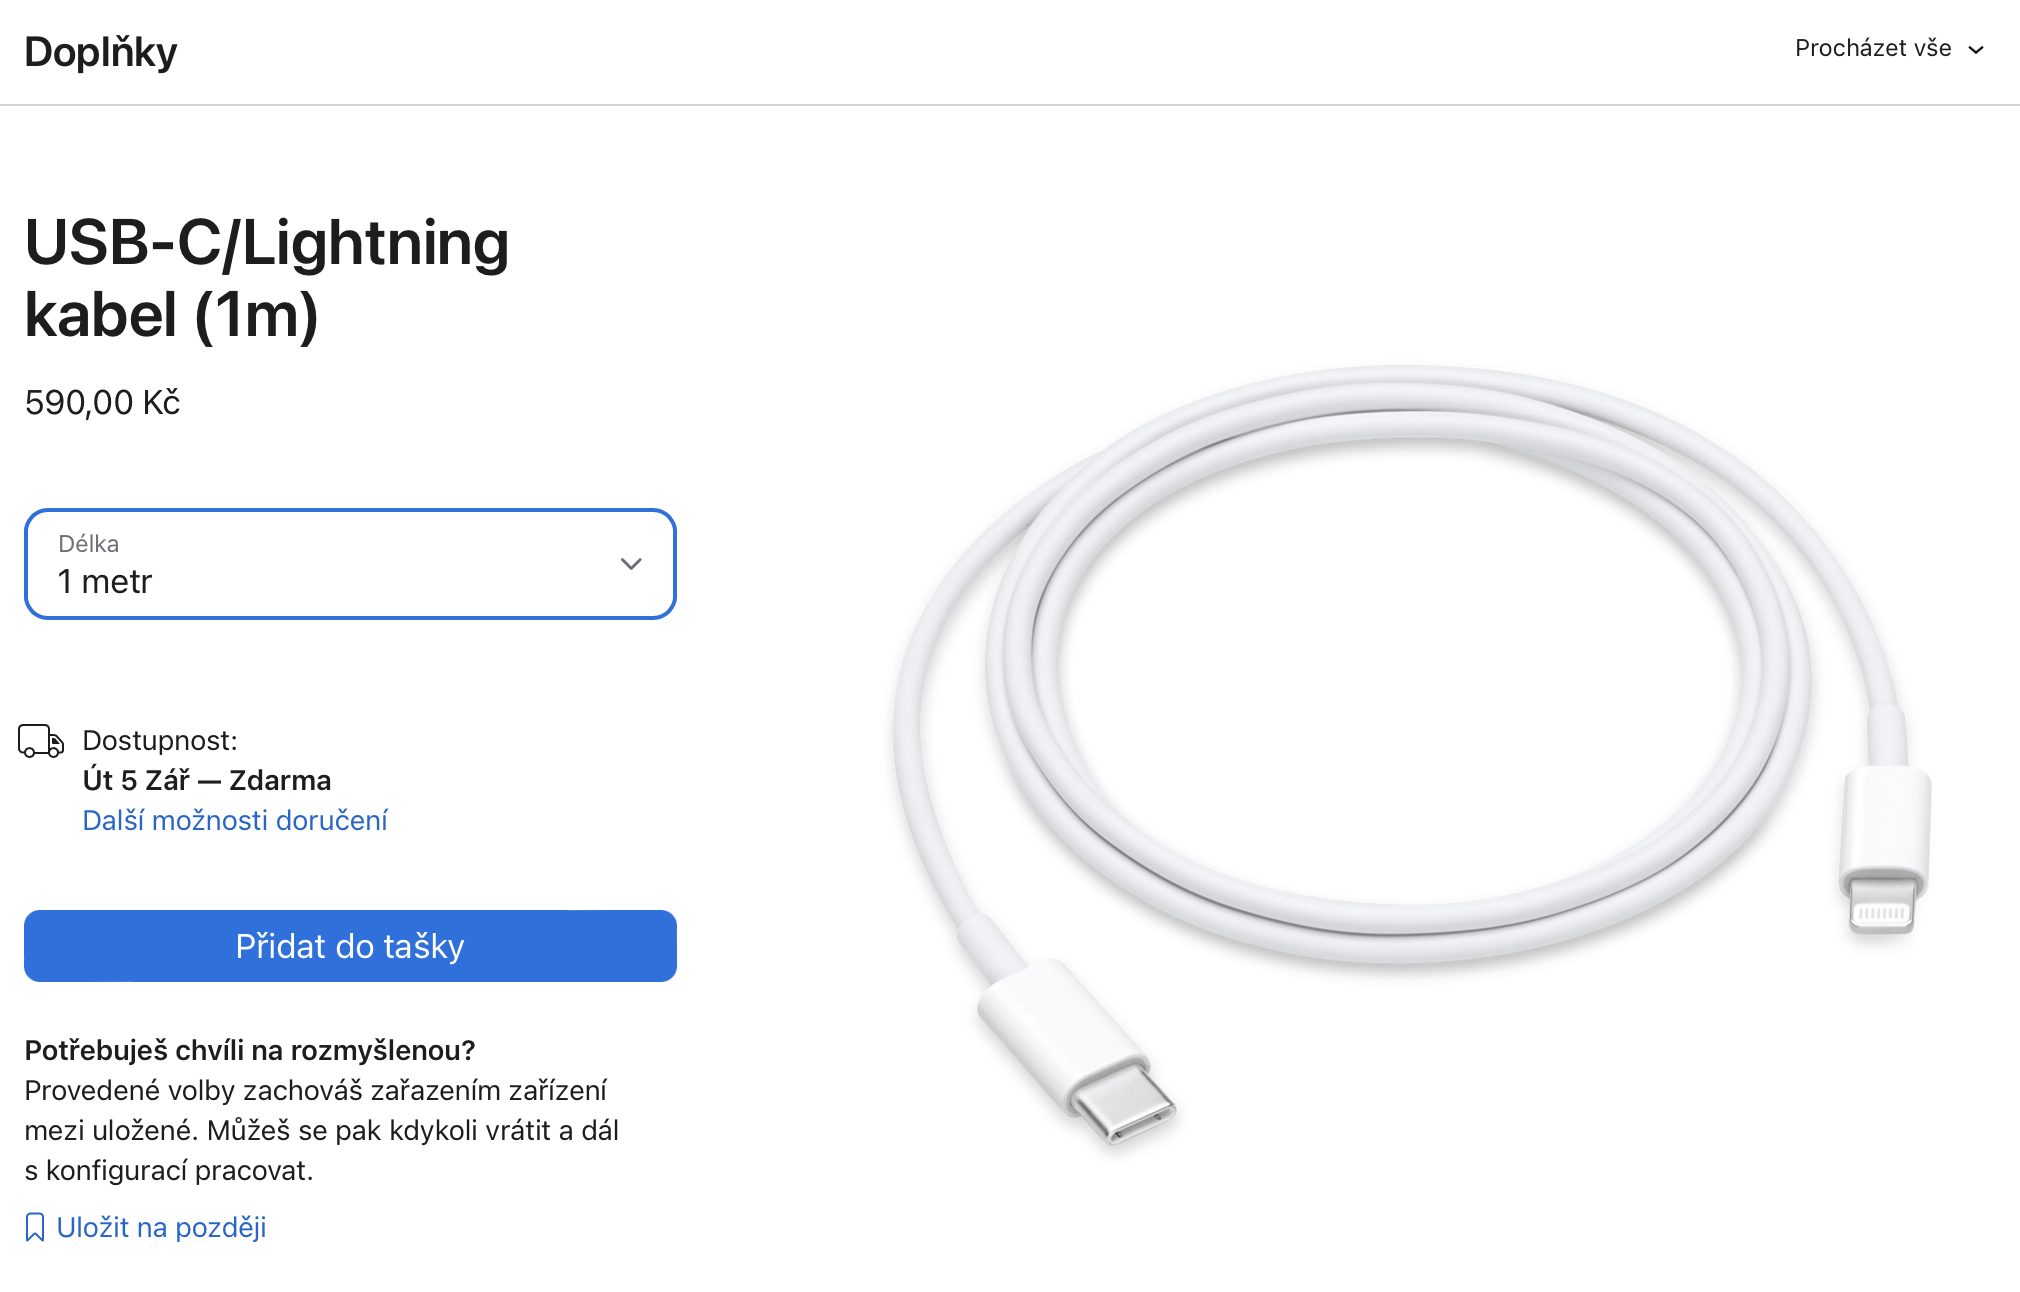This screenshot has height=1292, width=2020.
Task: Open the Délka 1 metr dropdown
Action: (x=350, y=564)
